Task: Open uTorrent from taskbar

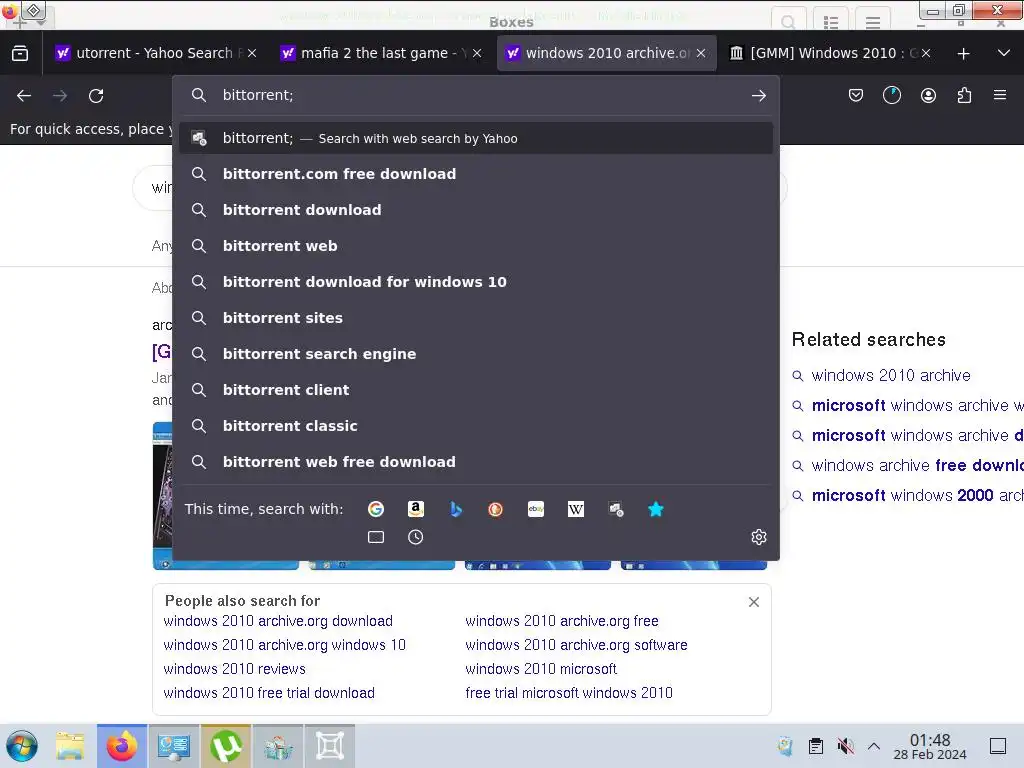Action: click(x=226, y=746)
